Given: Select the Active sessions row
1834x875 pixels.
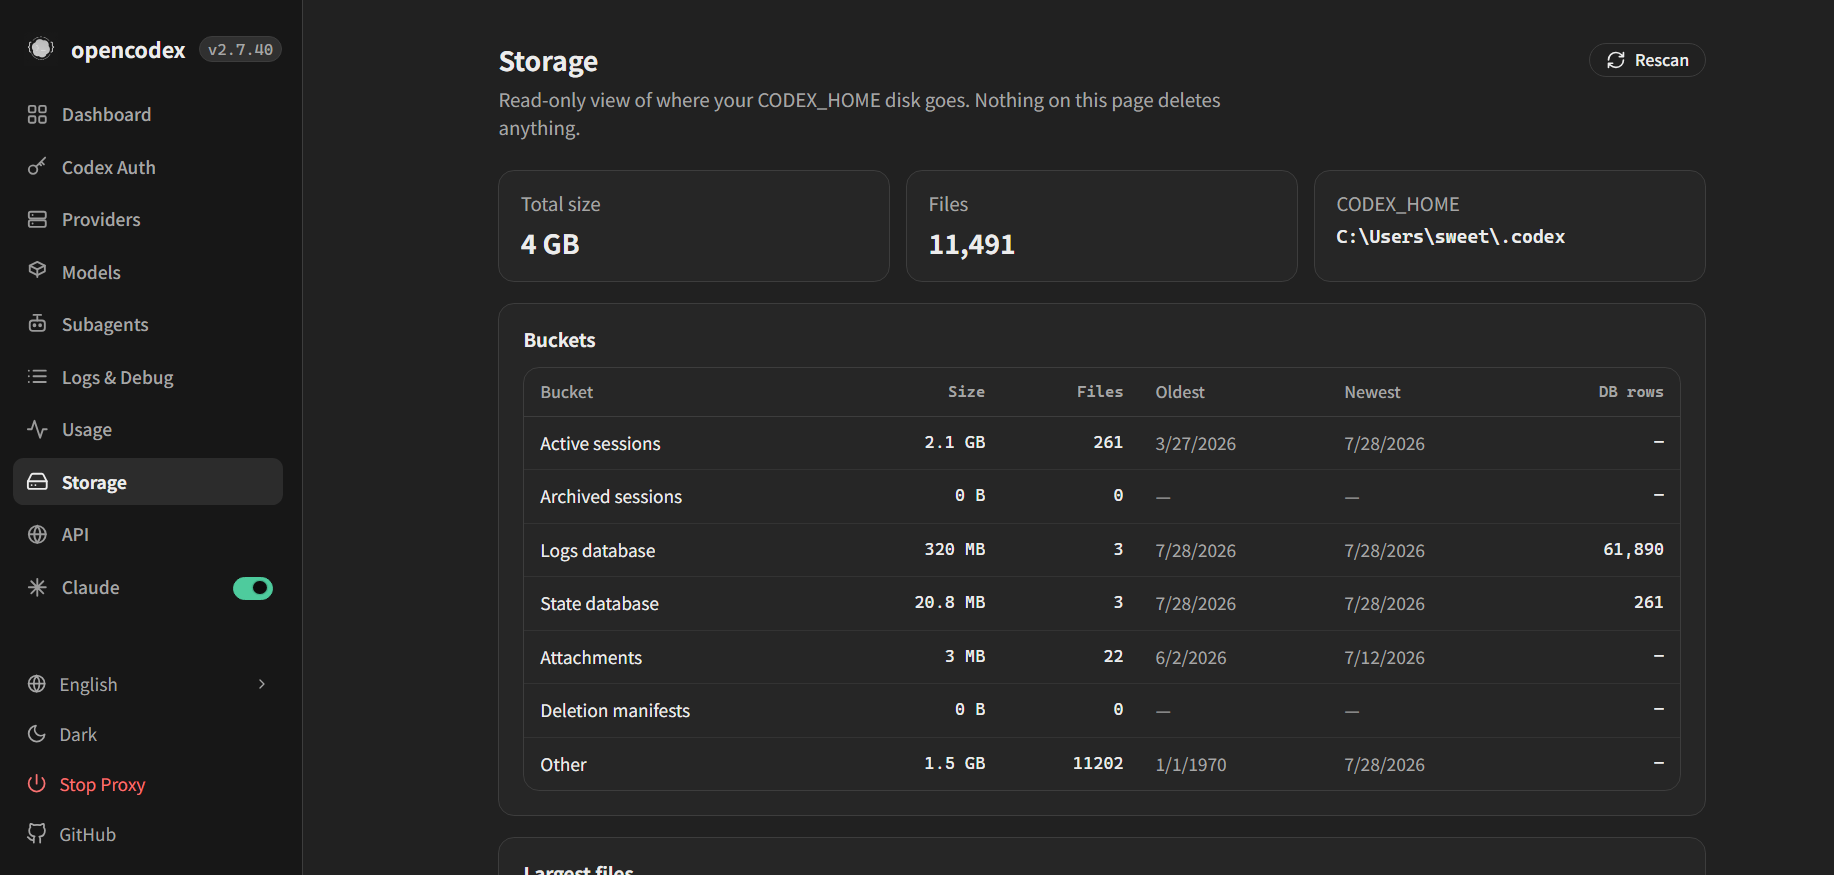Looking at the screenshot, I should coord(1101,443).
